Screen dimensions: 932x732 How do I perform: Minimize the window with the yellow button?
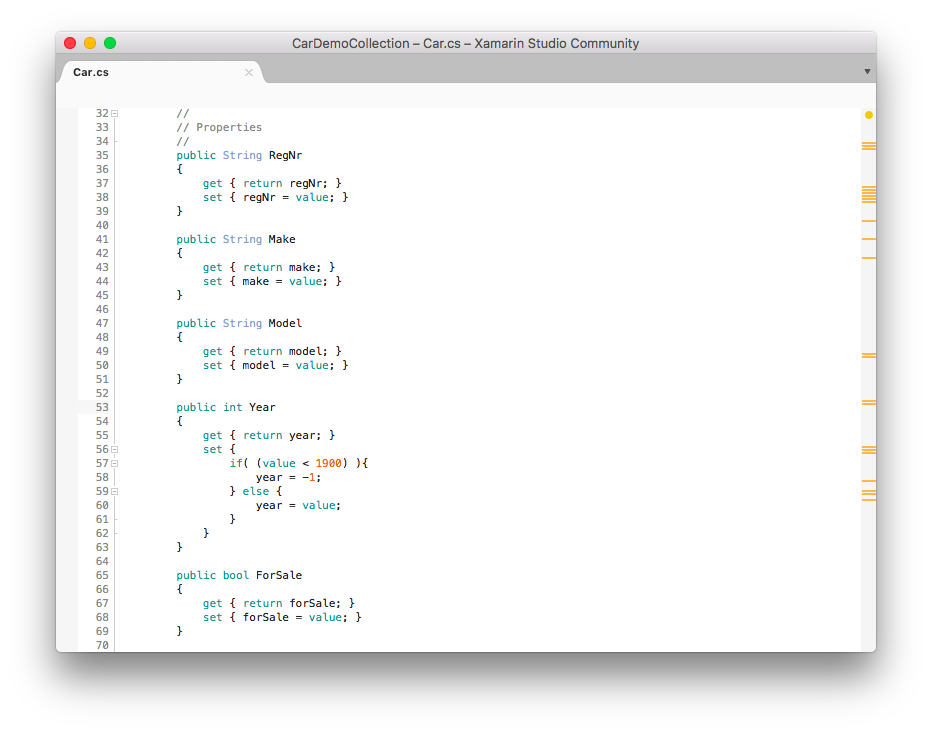coord(90,43)
